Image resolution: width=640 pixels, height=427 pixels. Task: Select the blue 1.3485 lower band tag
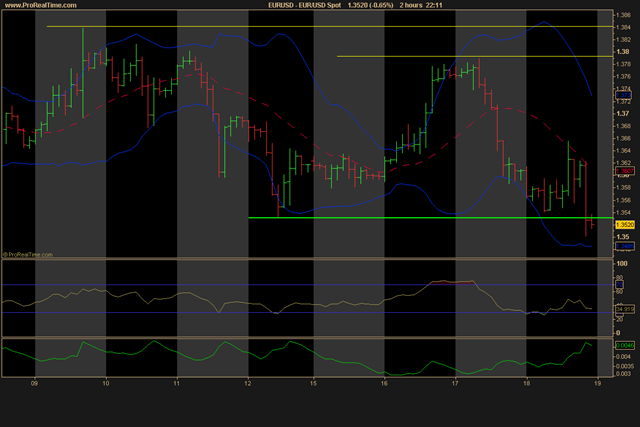[x=625, y=246]
